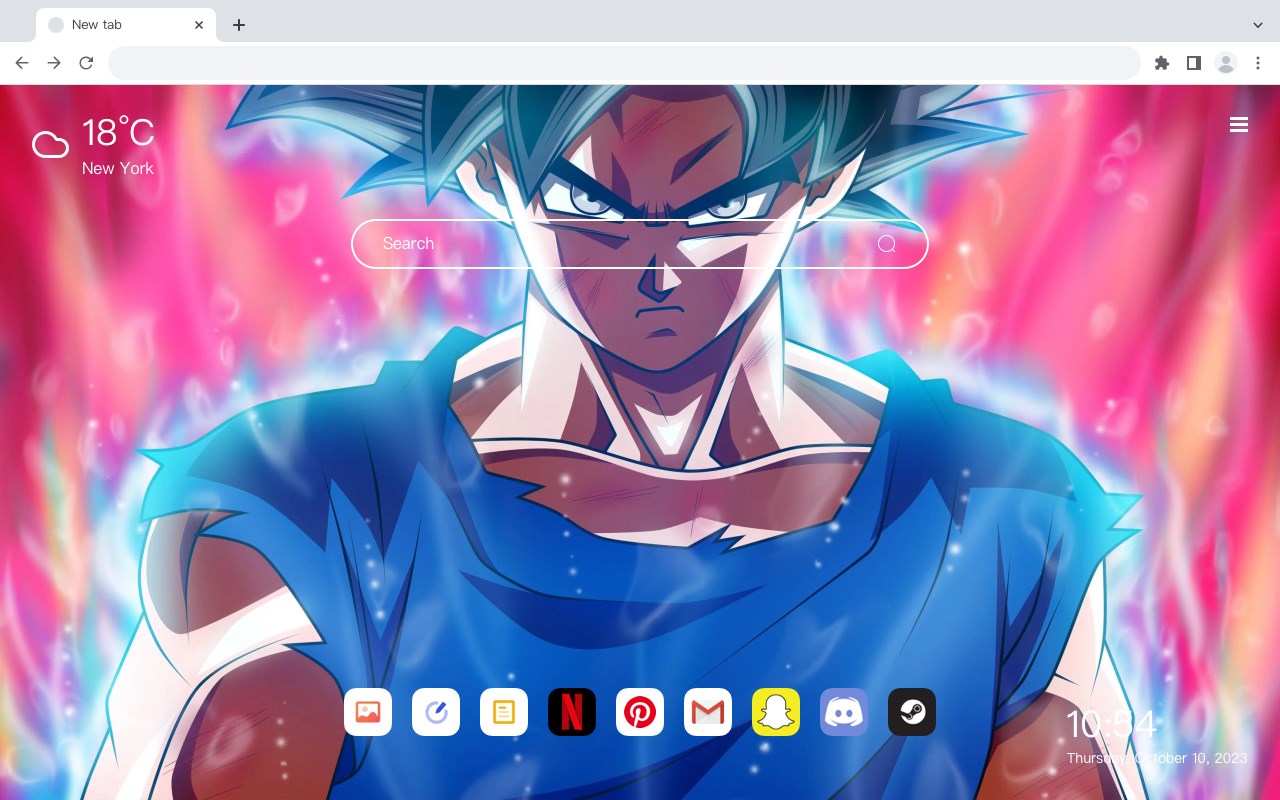Open the Chrome profile avatar
Viewport: 1280px width, 800px height.
1226,63
